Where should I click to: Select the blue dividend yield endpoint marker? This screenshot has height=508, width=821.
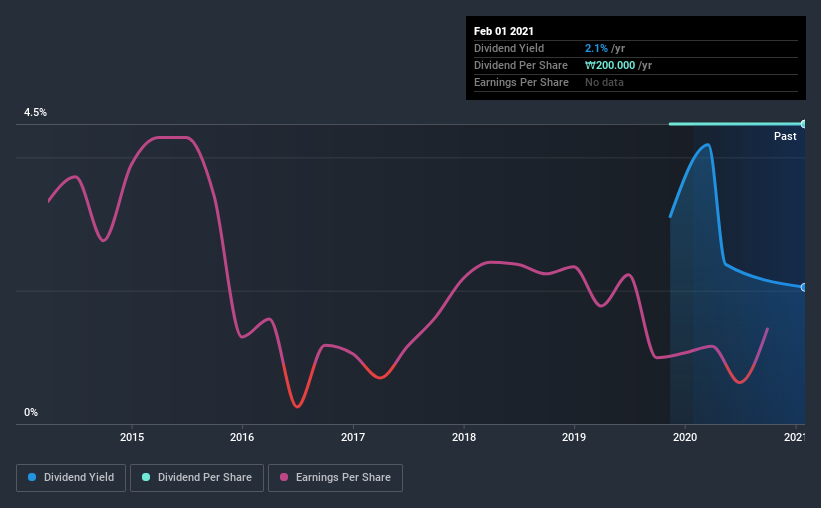(804, 288)
